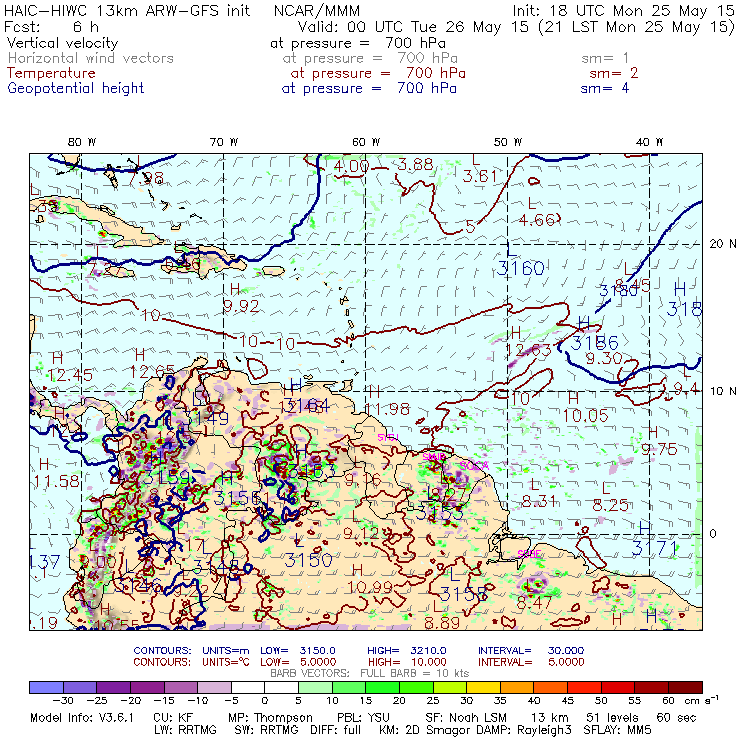
Task: Click the blue '3186' height maximum label
Action: (594, 343)
